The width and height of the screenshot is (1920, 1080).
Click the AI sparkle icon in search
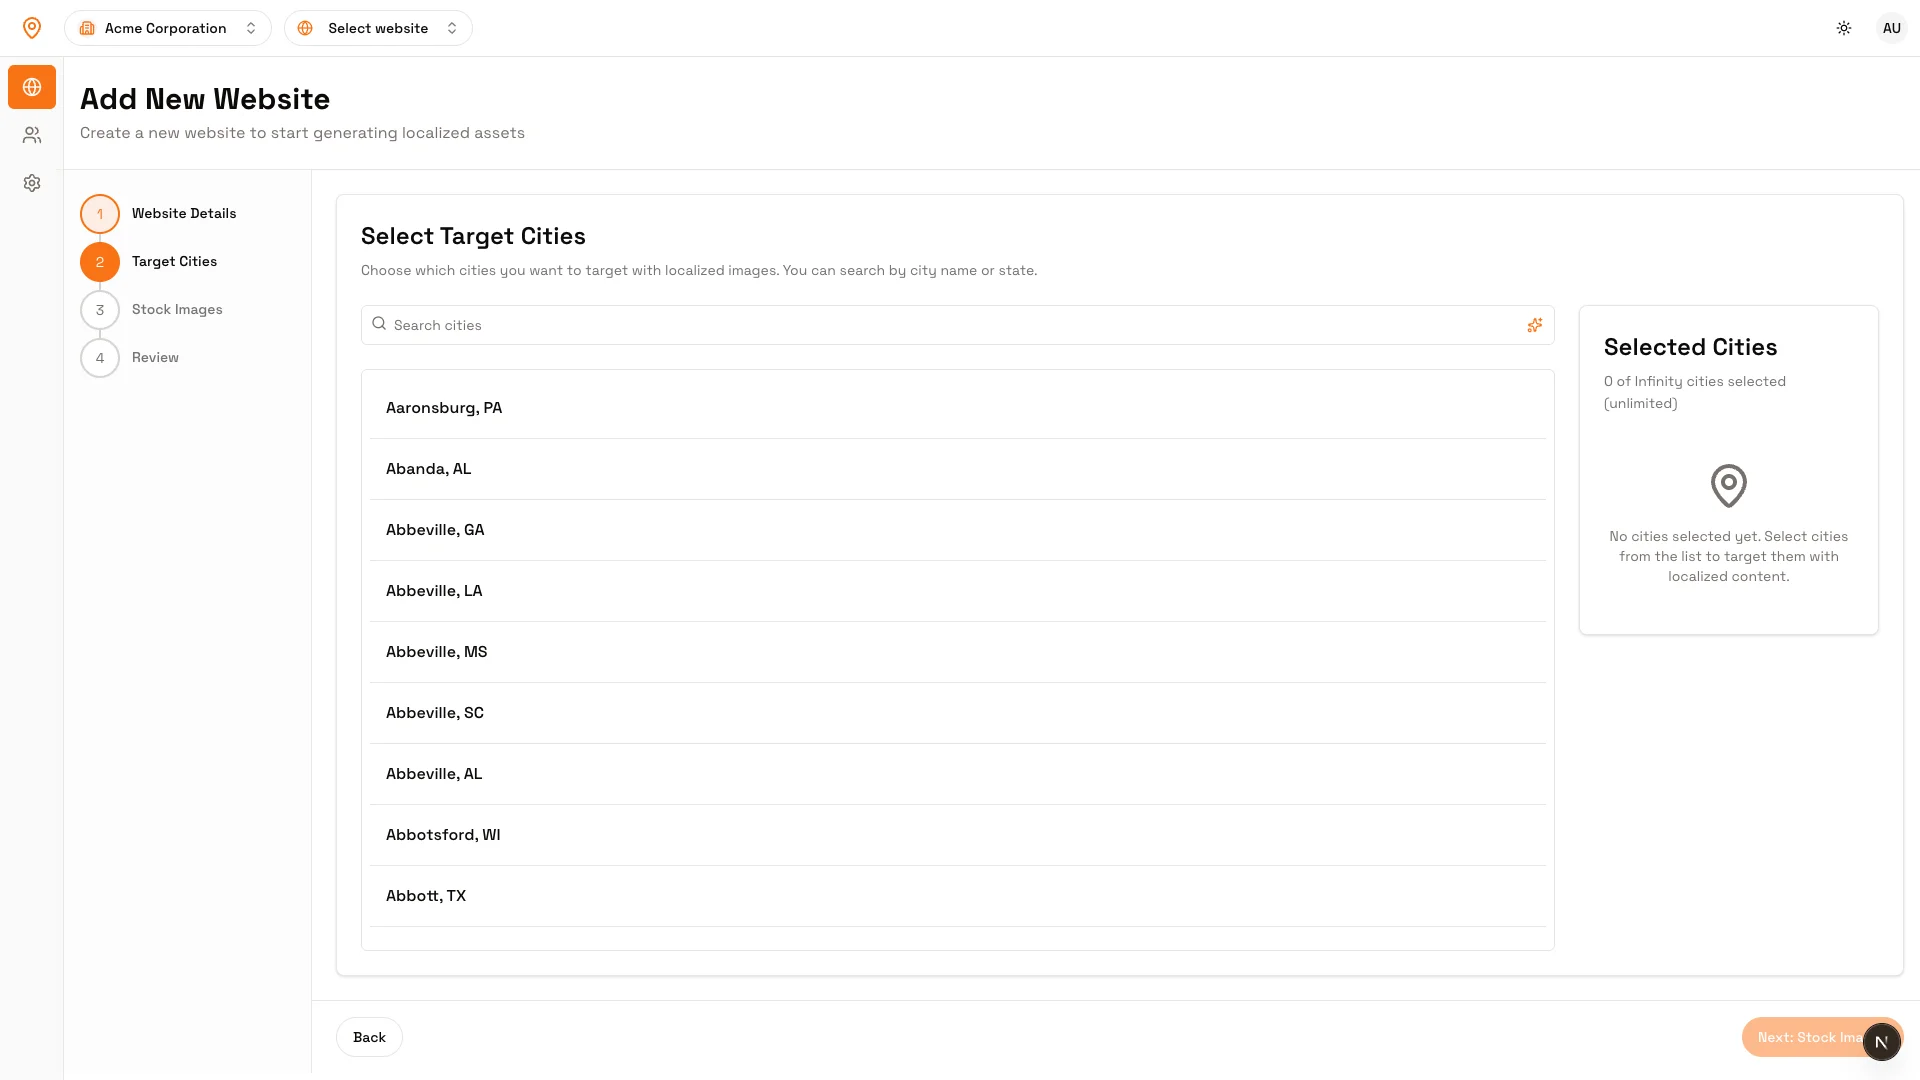coord(1534,325)
